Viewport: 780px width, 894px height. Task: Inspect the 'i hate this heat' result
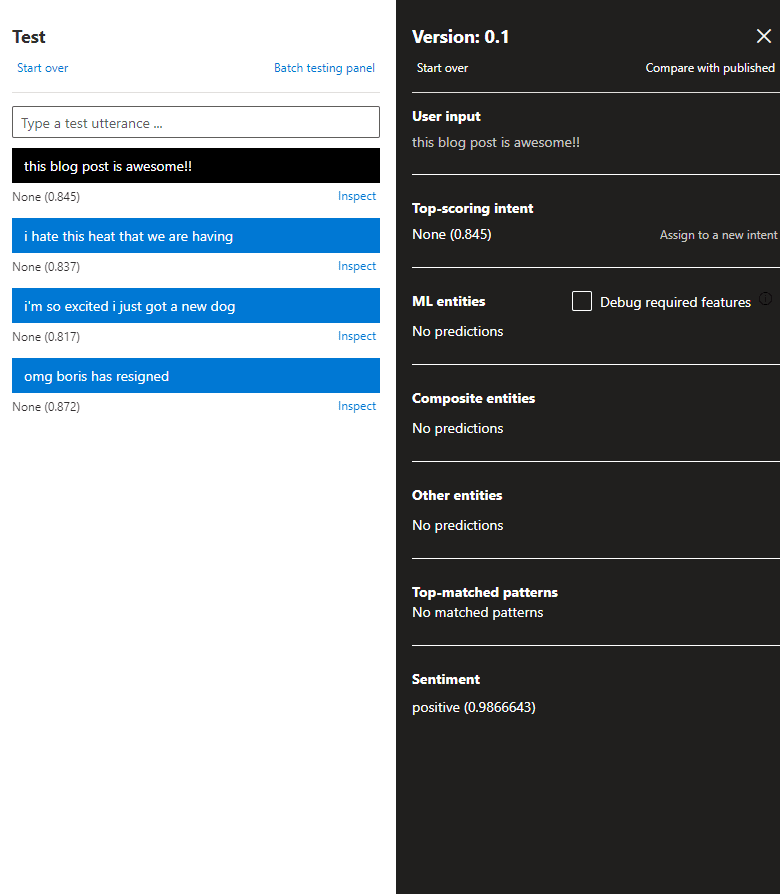pos(357,266)
